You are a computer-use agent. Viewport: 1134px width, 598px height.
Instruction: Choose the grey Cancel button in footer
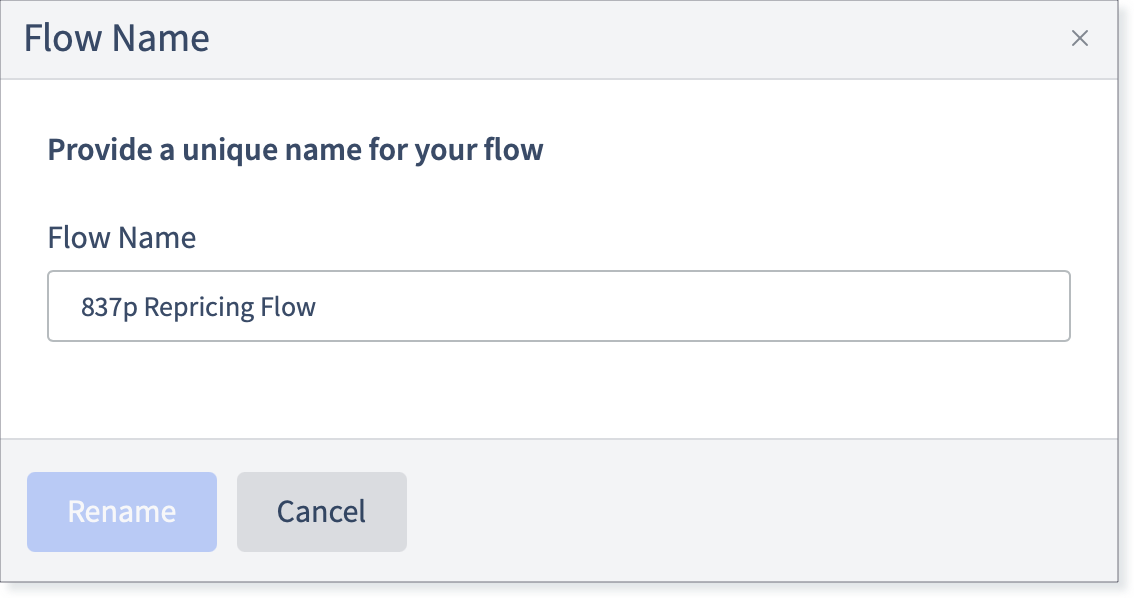tap(322, 512)
